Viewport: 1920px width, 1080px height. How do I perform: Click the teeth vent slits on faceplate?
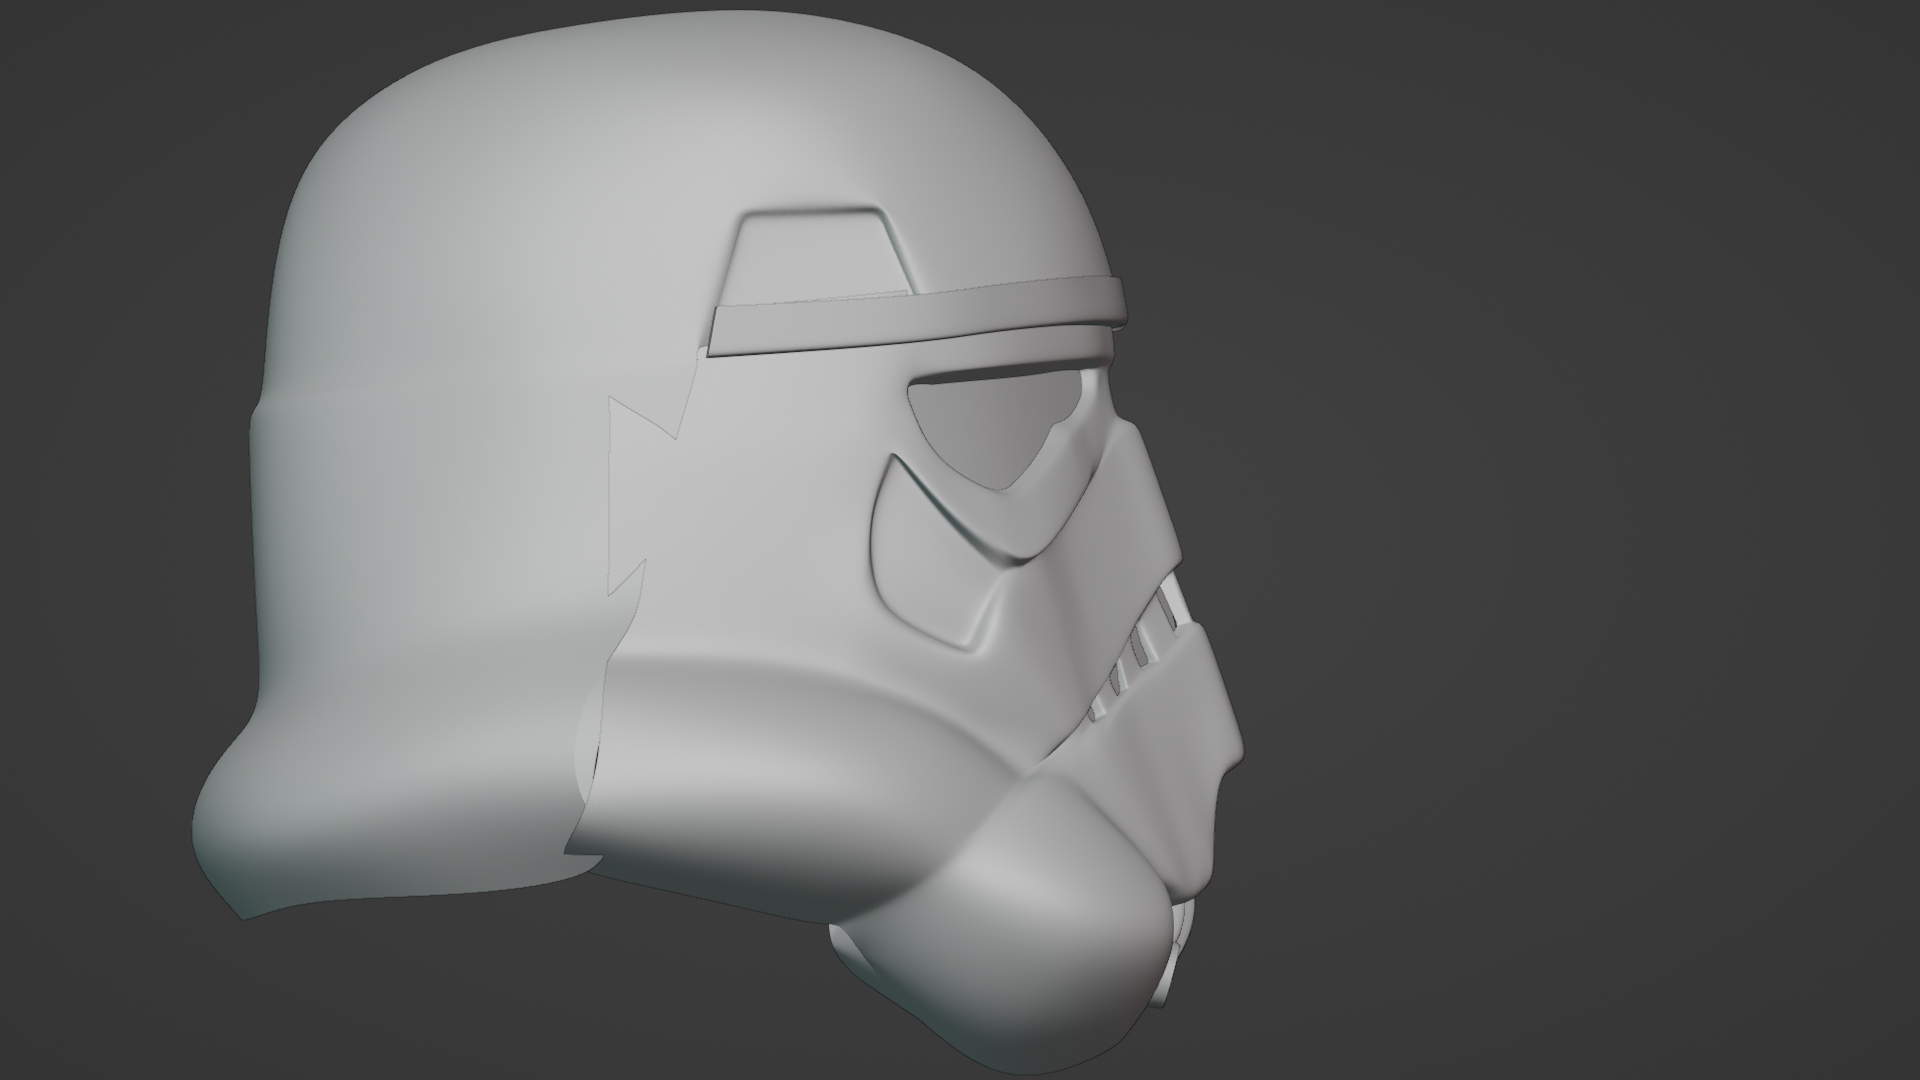pyautogui.click(x=1140, y=651)
